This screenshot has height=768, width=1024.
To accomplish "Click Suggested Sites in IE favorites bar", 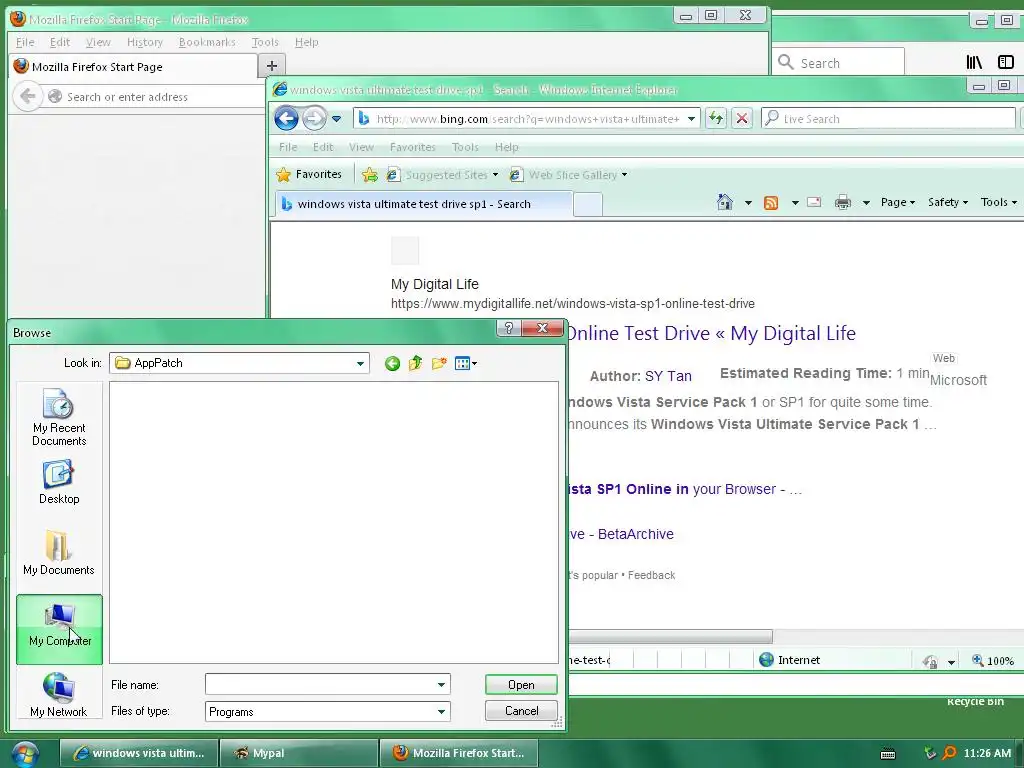I will tap(442, 175).
